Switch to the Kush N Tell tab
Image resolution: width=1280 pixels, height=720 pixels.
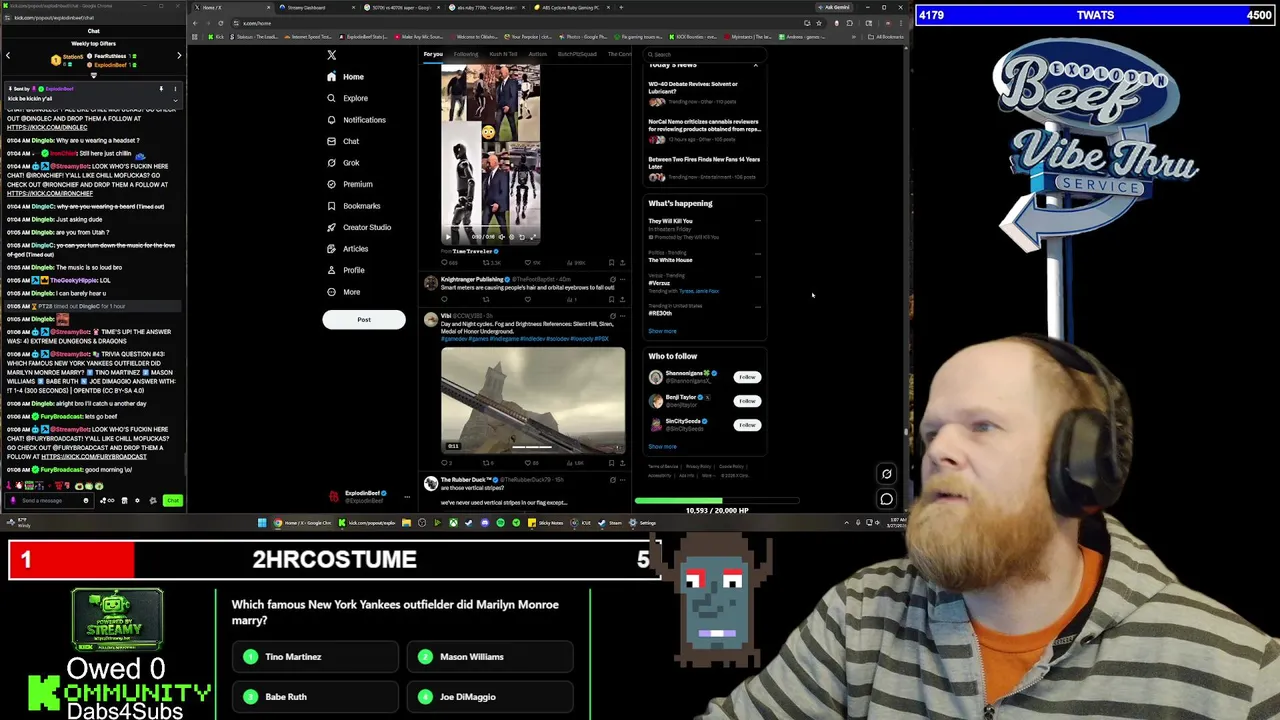(x=503, y=54)
